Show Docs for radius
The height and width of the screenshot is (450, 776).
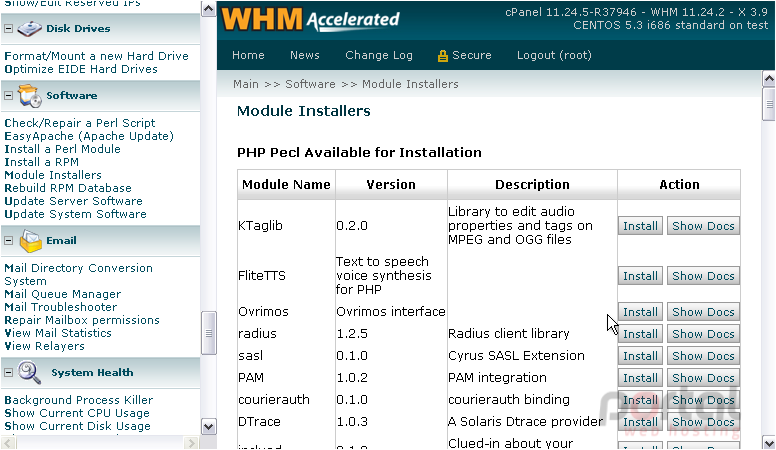coord(703,334)
